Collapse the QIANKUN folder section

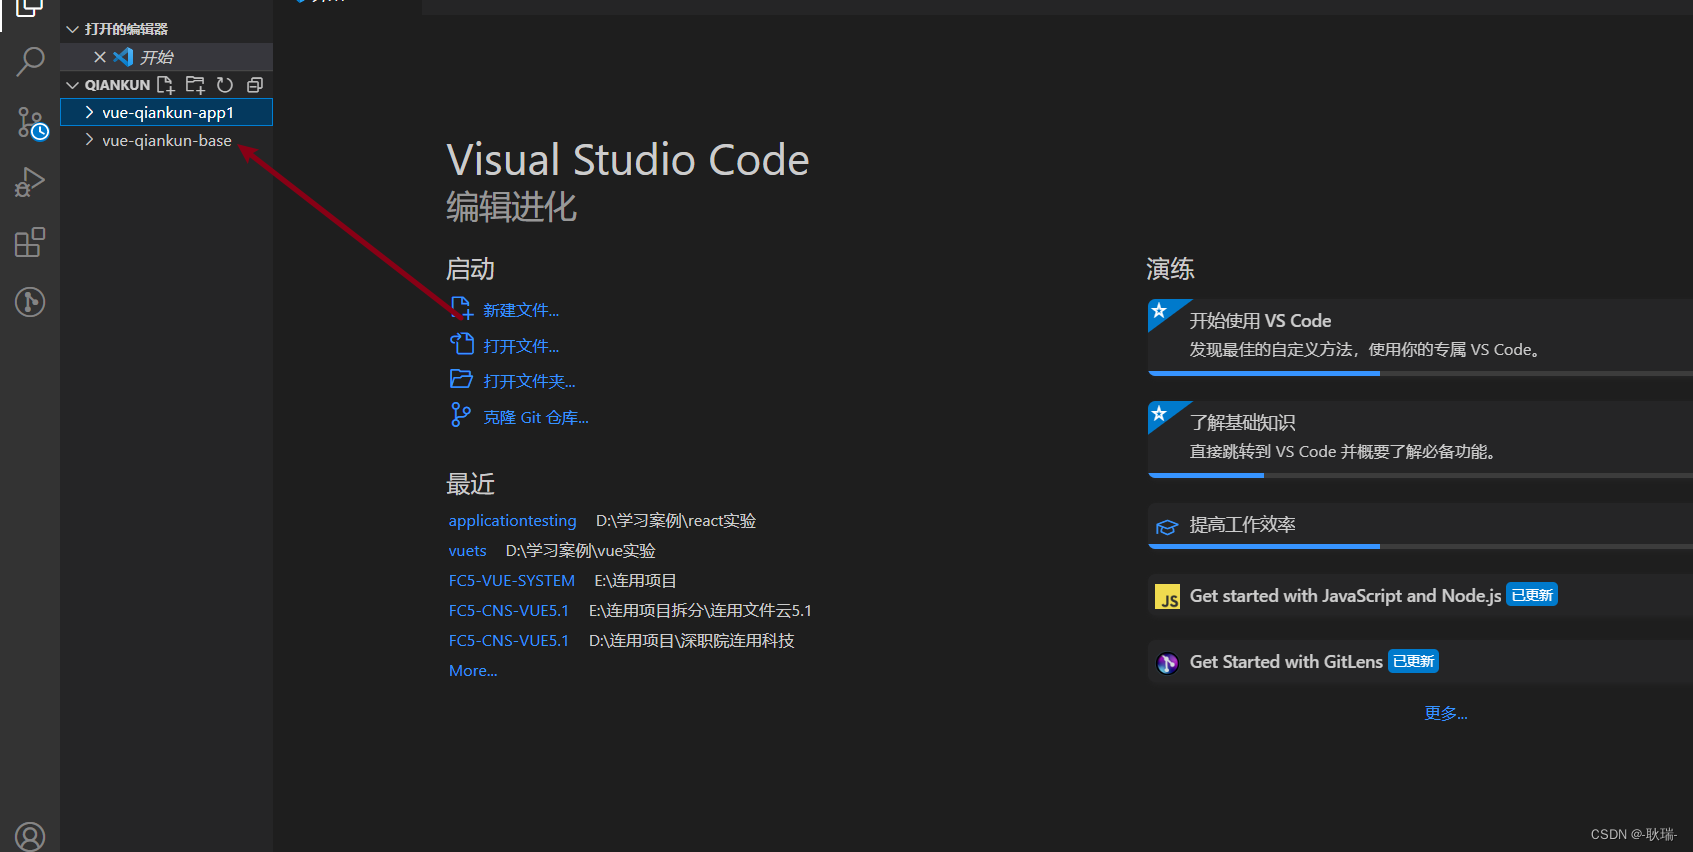pyautogui.click(x=72, y=85)
